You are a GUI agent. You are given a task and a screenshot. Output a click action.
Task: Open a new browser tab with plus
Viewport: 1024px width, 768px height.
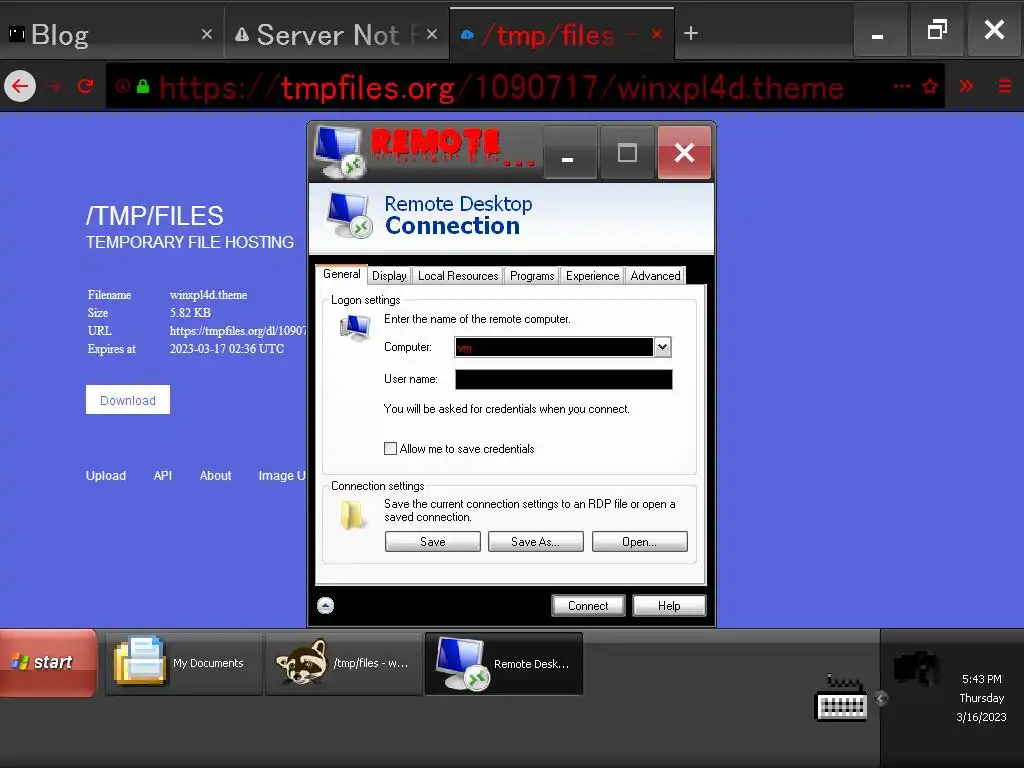[x=691, y=33]
